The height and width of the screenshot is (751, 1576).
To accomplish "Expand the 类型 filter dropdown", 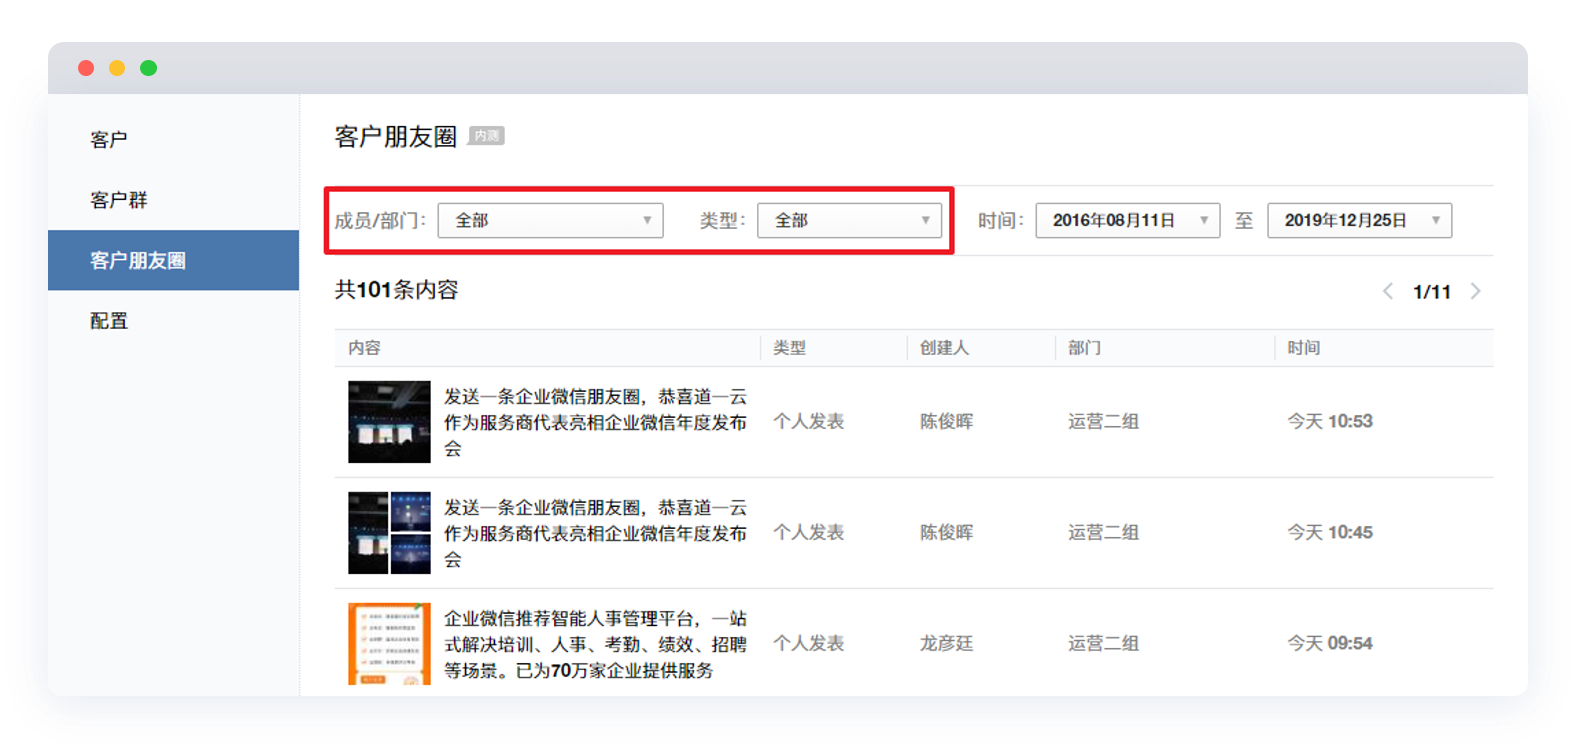I will coord(849,220).
